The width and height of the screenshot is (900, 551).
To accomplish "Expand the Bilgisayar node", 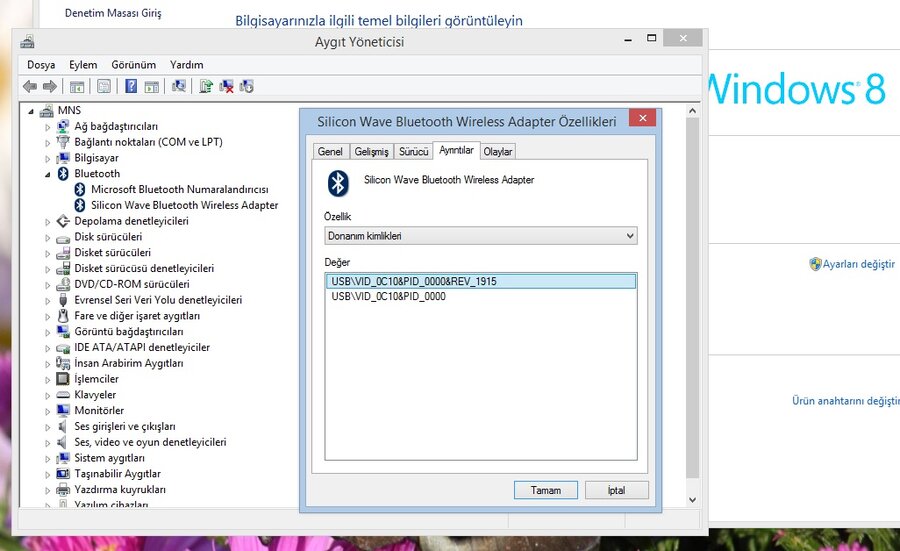I will click(48, 159).
